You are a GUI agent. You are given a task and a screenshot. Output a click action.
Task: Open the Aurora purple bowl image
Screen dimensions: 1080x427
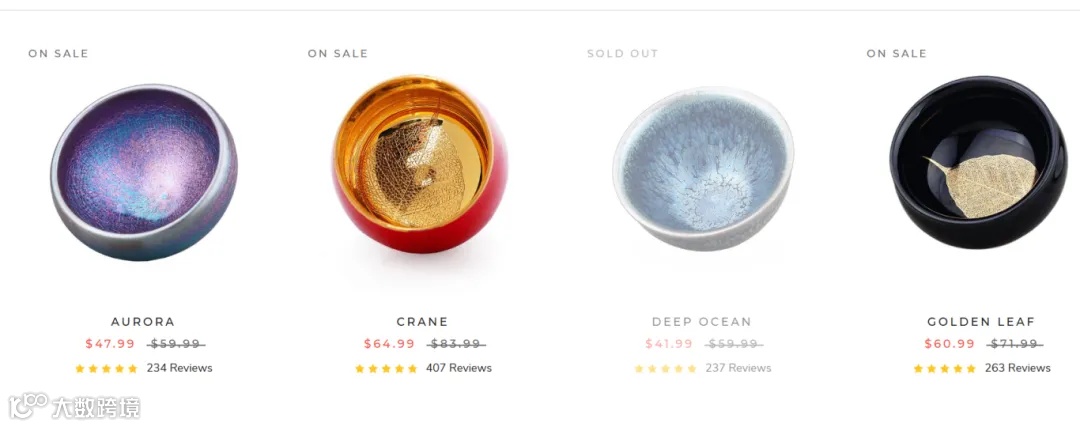[x=143, y=172]
